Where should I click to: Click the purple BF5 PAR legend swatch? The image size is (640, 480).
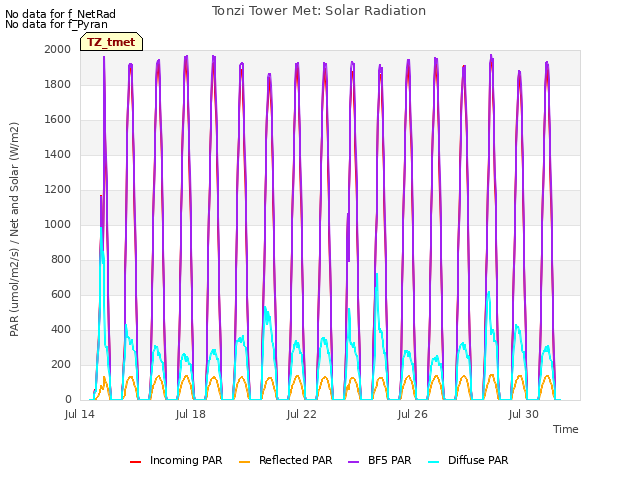tap(353, 462)
